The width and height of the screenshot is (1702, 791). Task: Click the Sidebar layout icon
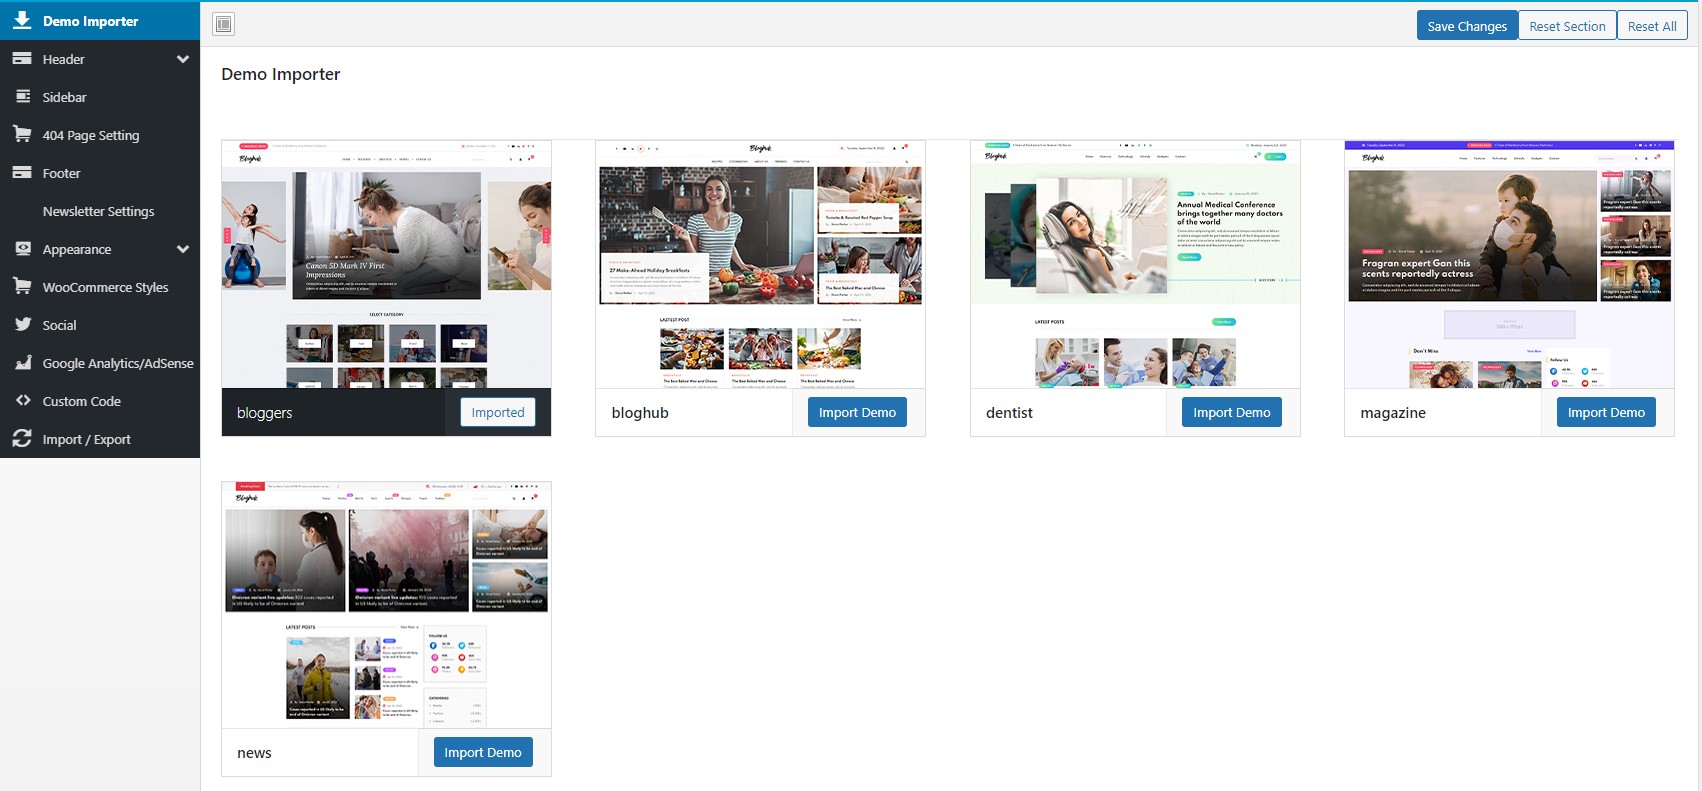[x=22, y=97]
